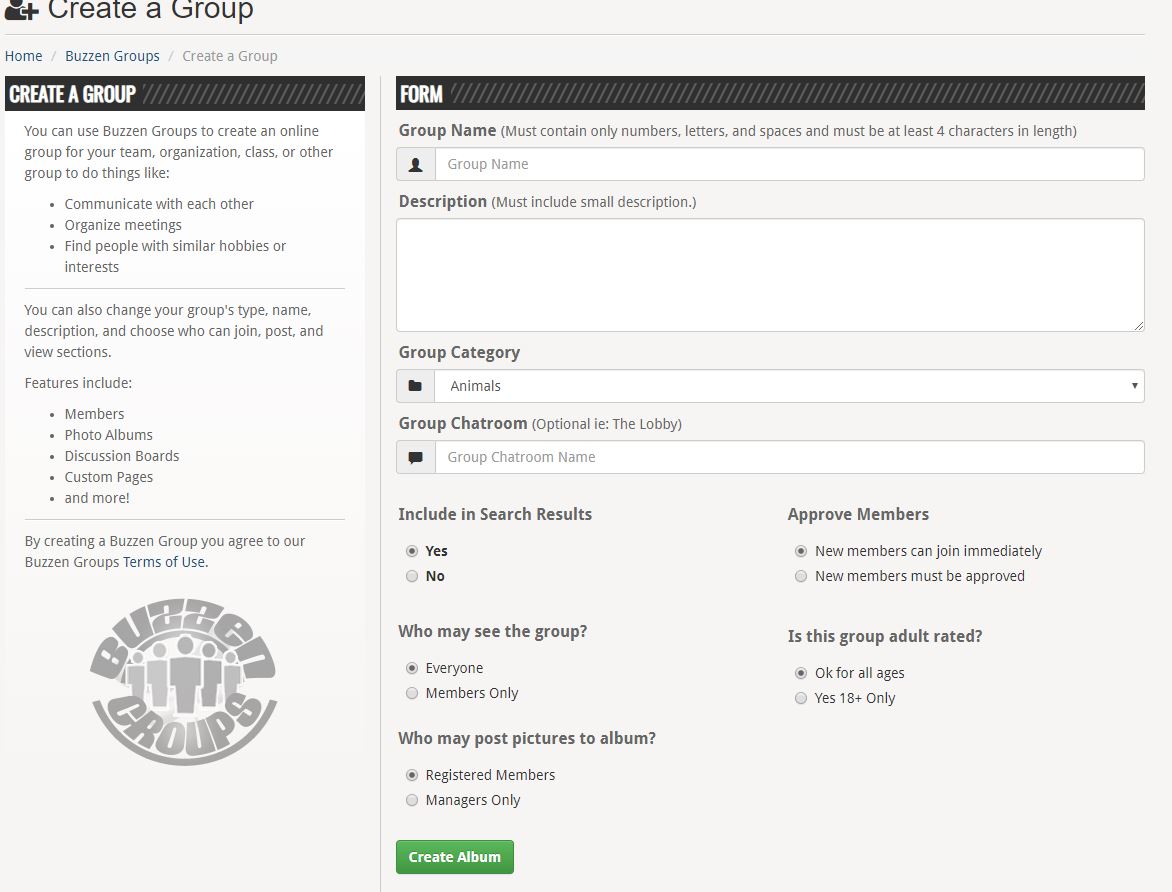Click the 'Include in Search Results' heading
The width and height of the screenshot is (1172, 892).
coord(495,514)
